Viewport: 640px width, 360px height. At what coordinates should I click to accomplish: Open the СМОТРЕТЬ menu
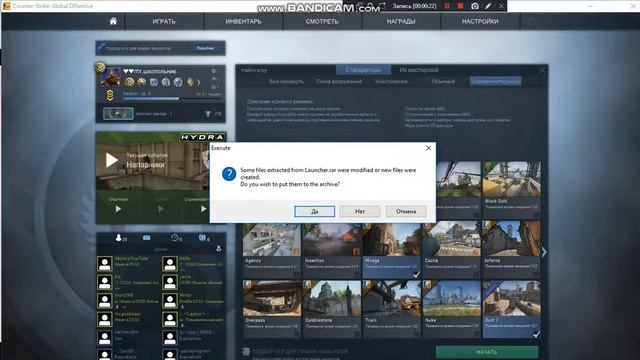pyautogui.click(x=322, y=21)
